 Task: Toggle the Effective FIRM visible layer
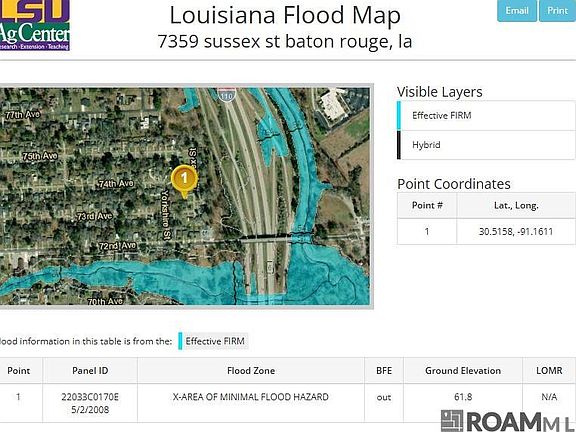(x=486, y=116)
